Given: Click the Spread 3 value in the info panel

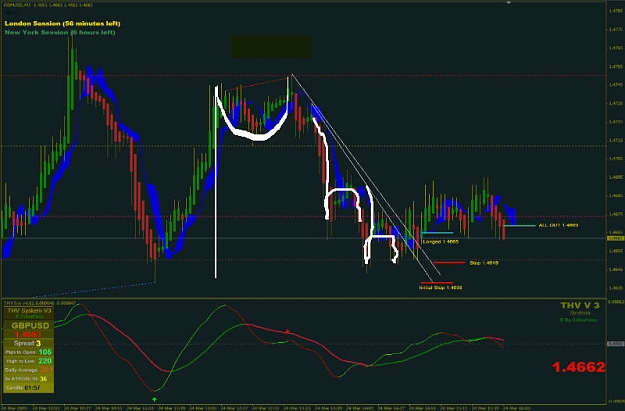Looking at the screenshot, I should pyautogui.click(x=28, y=343).
